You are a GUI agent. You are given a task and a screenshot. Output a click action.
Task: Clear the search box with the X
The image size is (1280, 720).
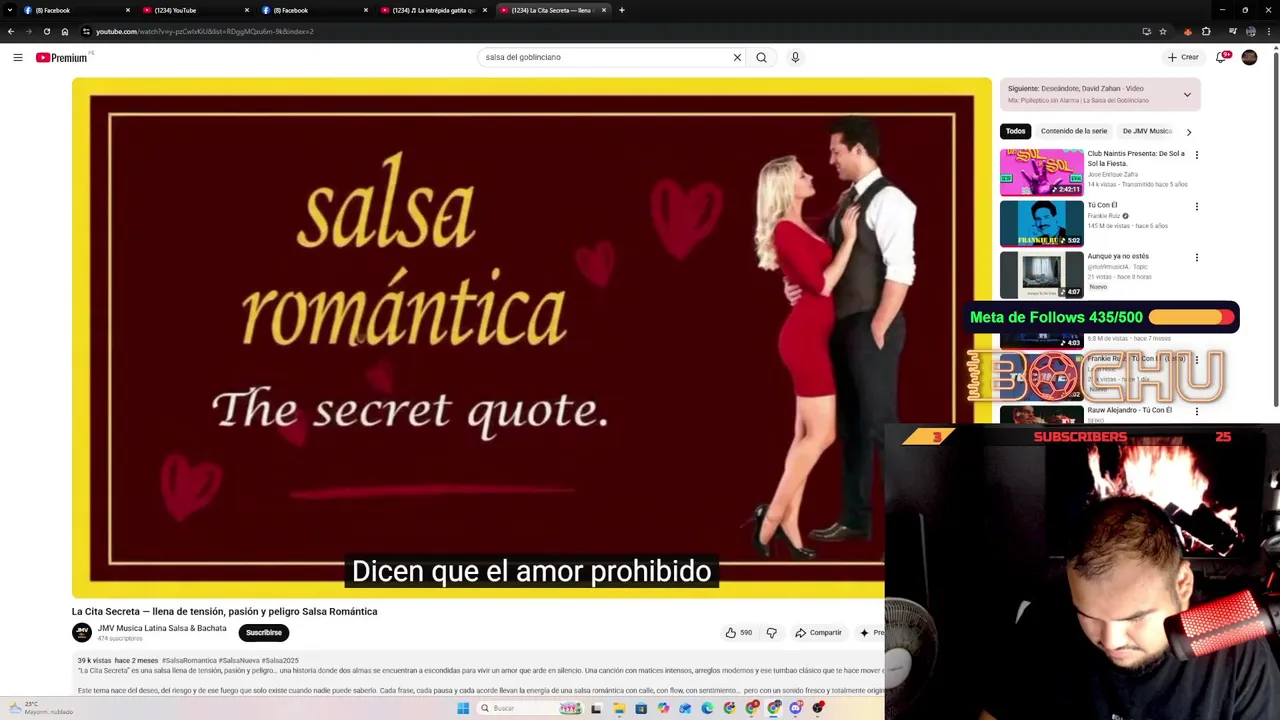click(x=737, y=57)
